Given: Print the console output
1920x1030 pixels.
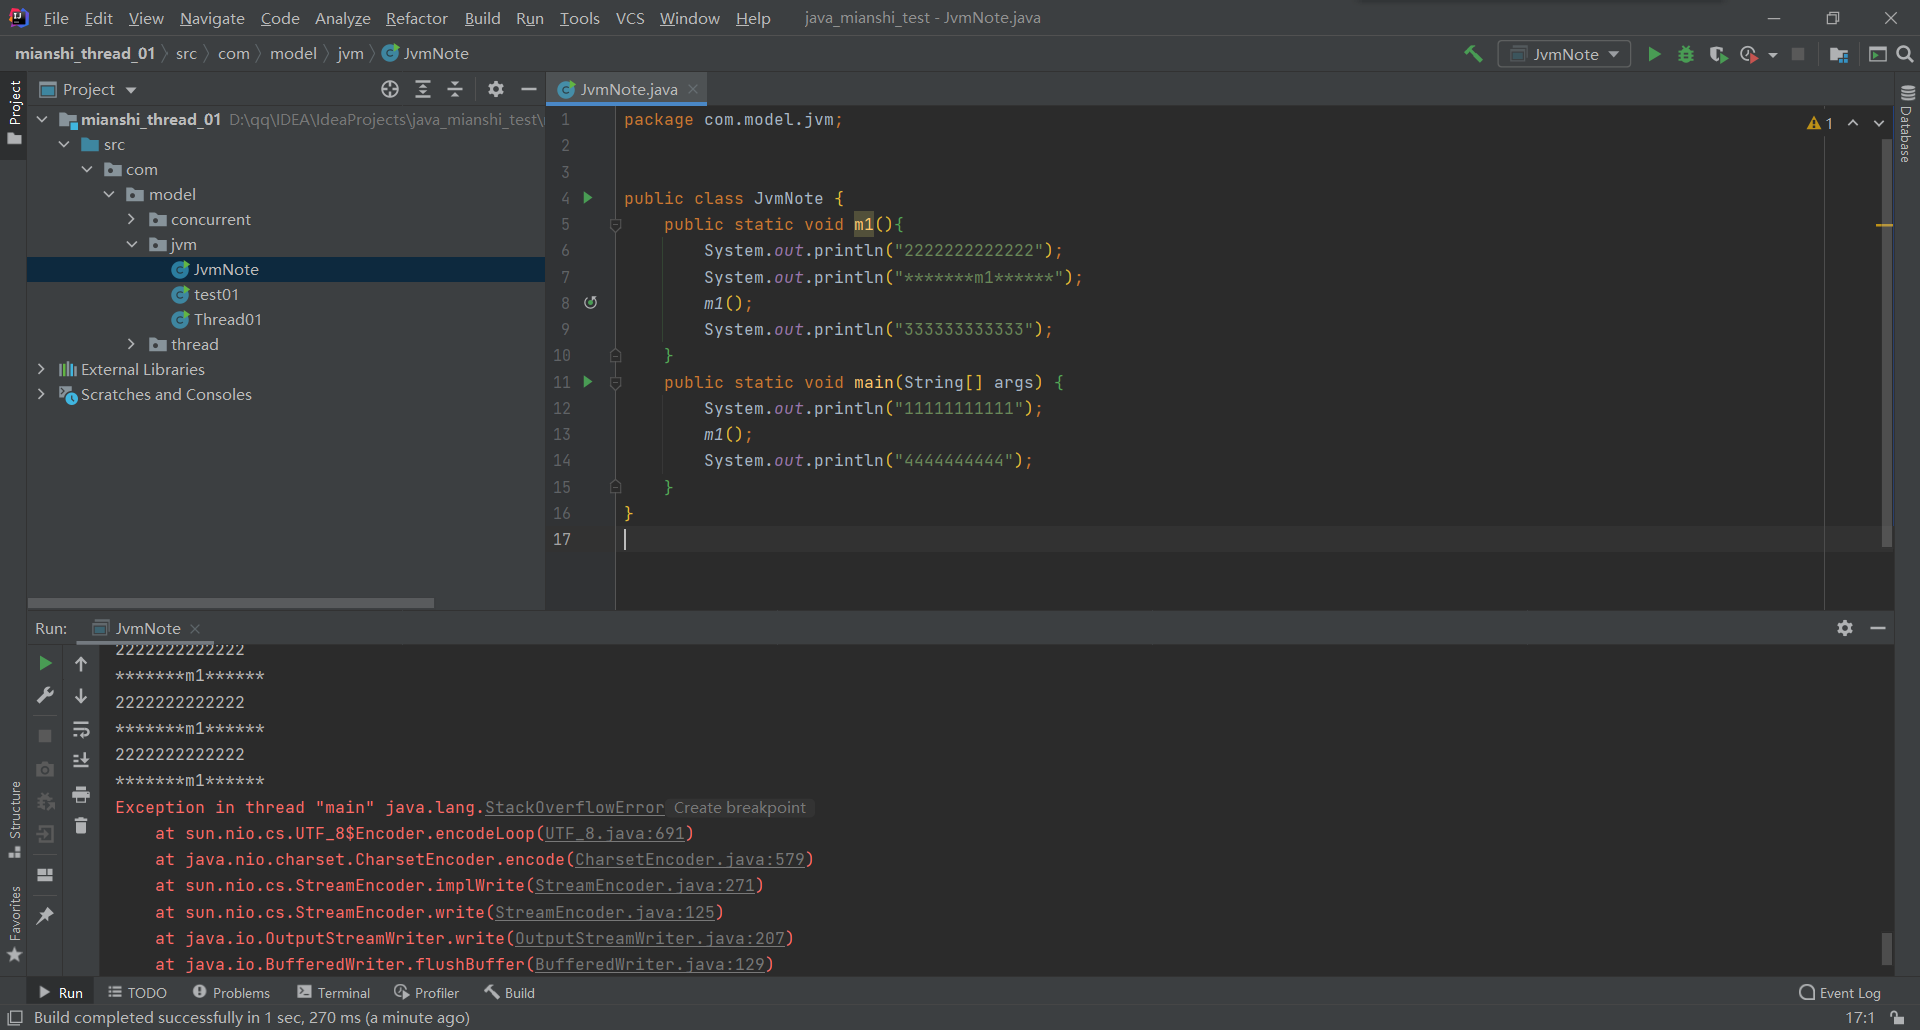Looking at the screenshot, I should (x=81, y=794).
